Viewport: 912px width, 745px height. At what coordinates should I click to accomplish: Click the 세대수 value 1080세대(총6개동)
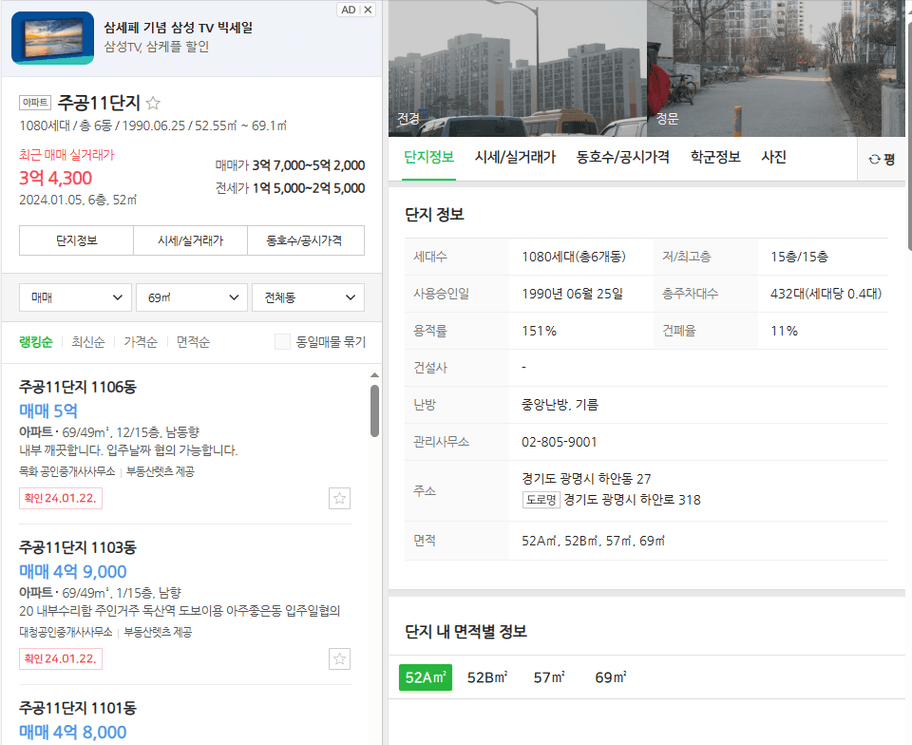point(573,256)
